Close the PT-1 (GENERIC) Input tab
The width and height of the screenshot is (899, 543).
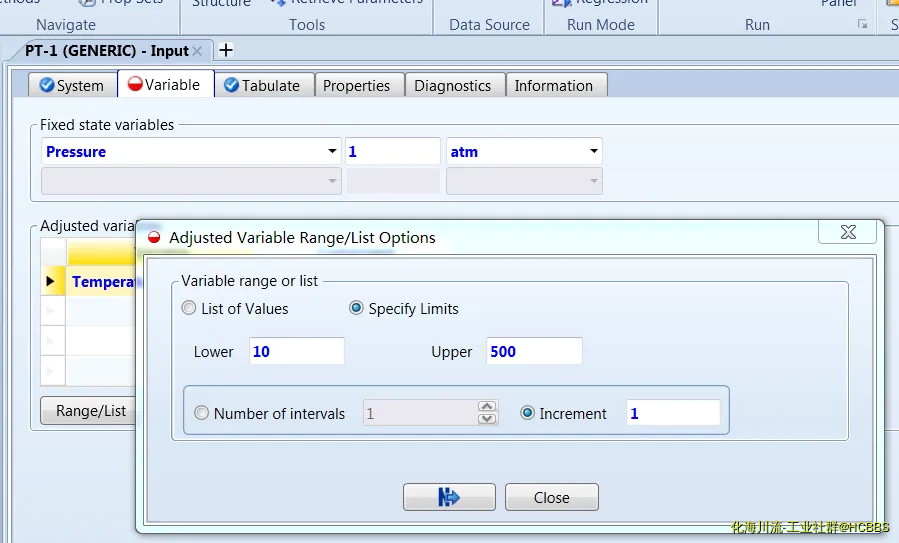(197, 51)
